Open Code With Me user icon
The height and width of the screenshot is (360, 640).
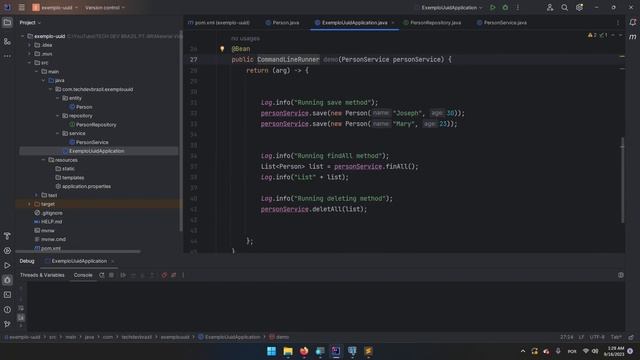pos(550,7)
